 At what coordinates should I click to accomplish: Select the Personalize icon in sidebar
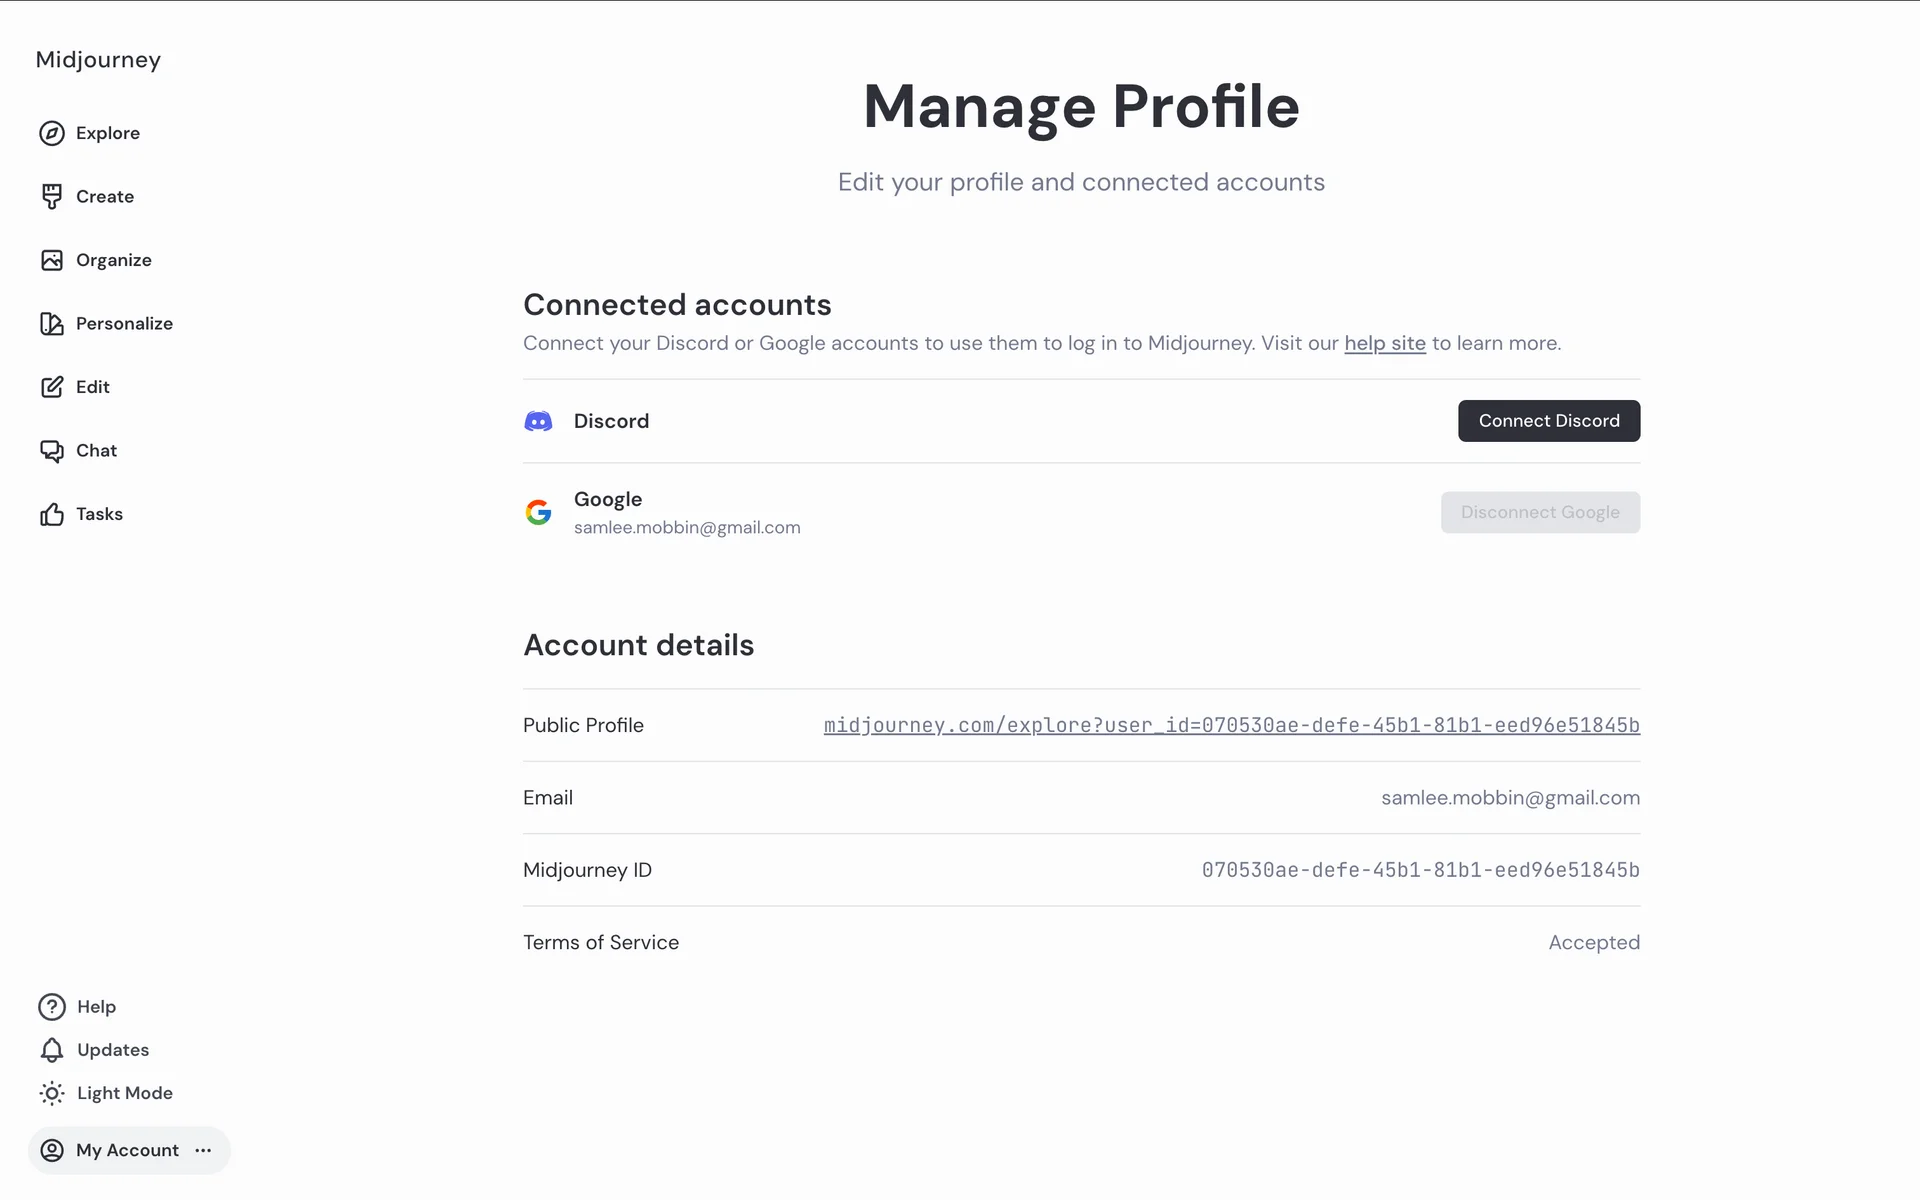coord(52,324)
